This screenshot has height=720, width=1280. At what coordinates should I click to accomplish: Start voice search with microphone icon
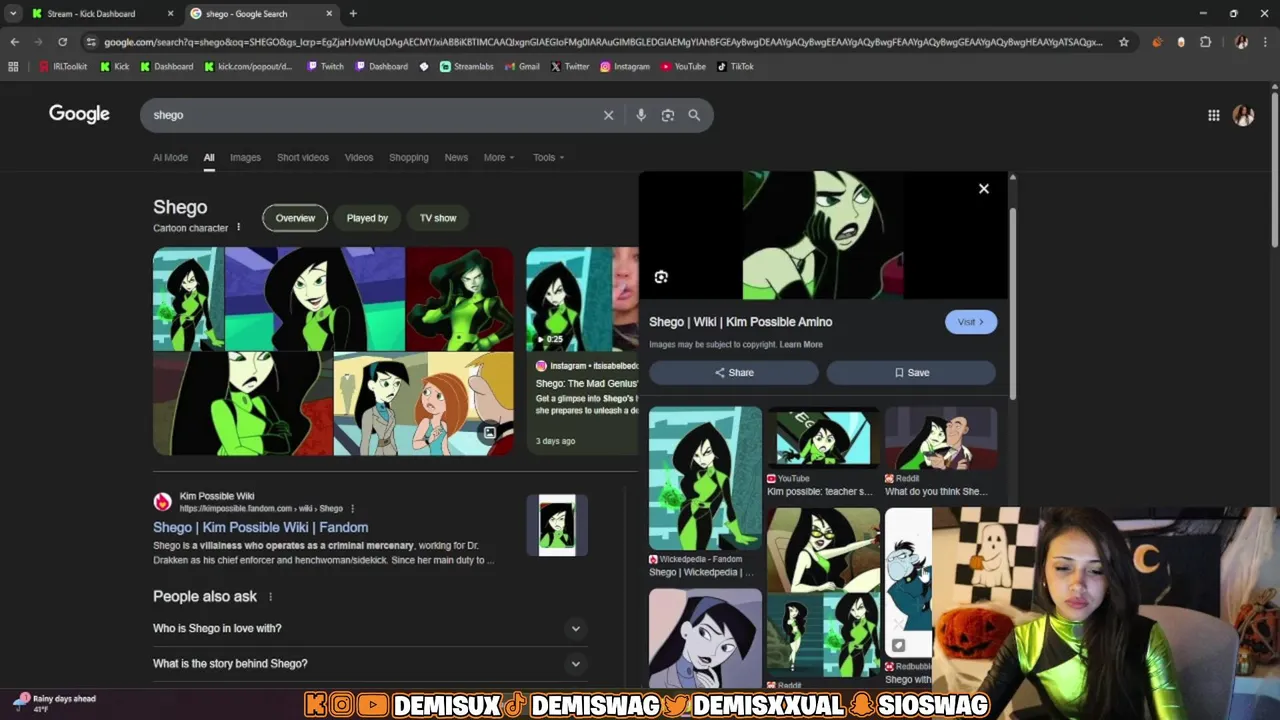click(x=641, y=115)
